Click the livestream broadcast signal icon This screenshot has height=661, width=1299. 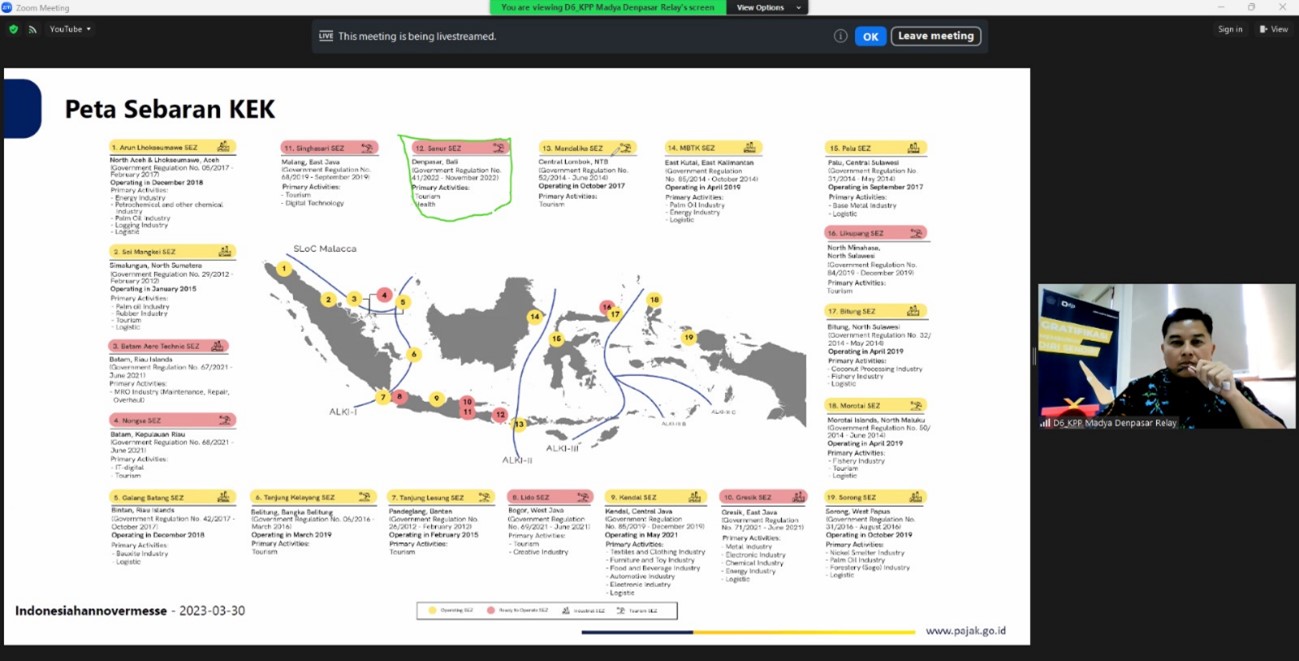pos(32,29)
